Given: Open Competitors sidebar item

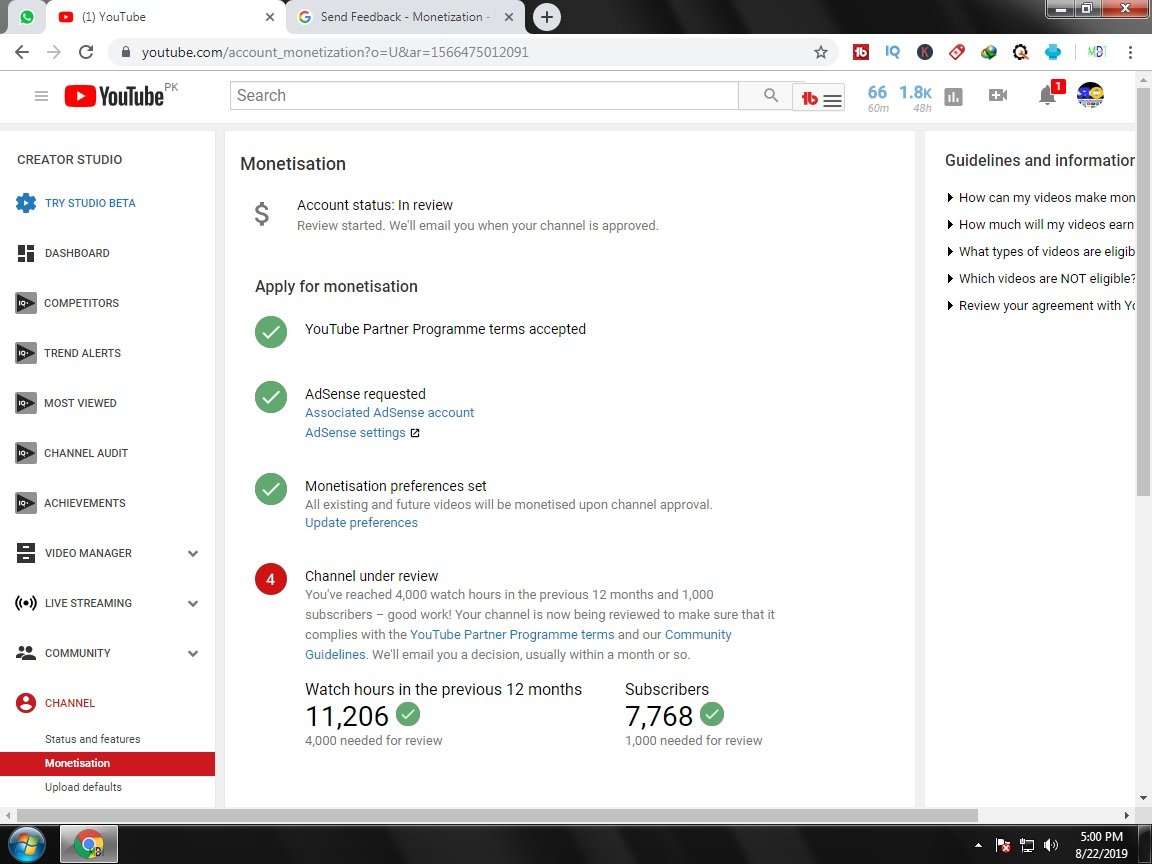Looking at the screenshot, I should pos(68,303).
